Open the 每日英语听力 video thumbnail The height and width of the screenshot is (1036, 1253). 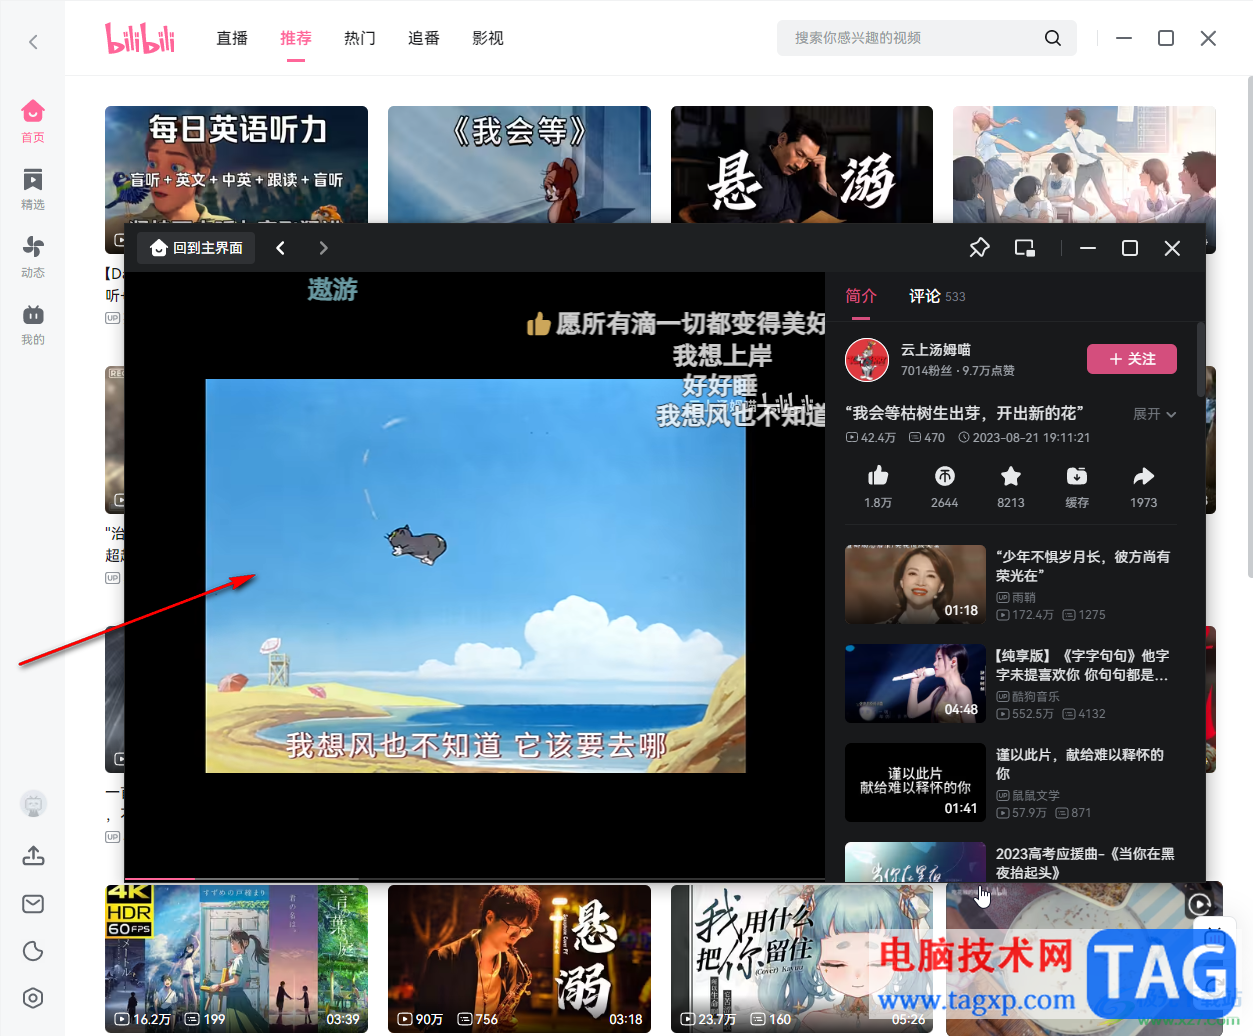tap(236, 165)
